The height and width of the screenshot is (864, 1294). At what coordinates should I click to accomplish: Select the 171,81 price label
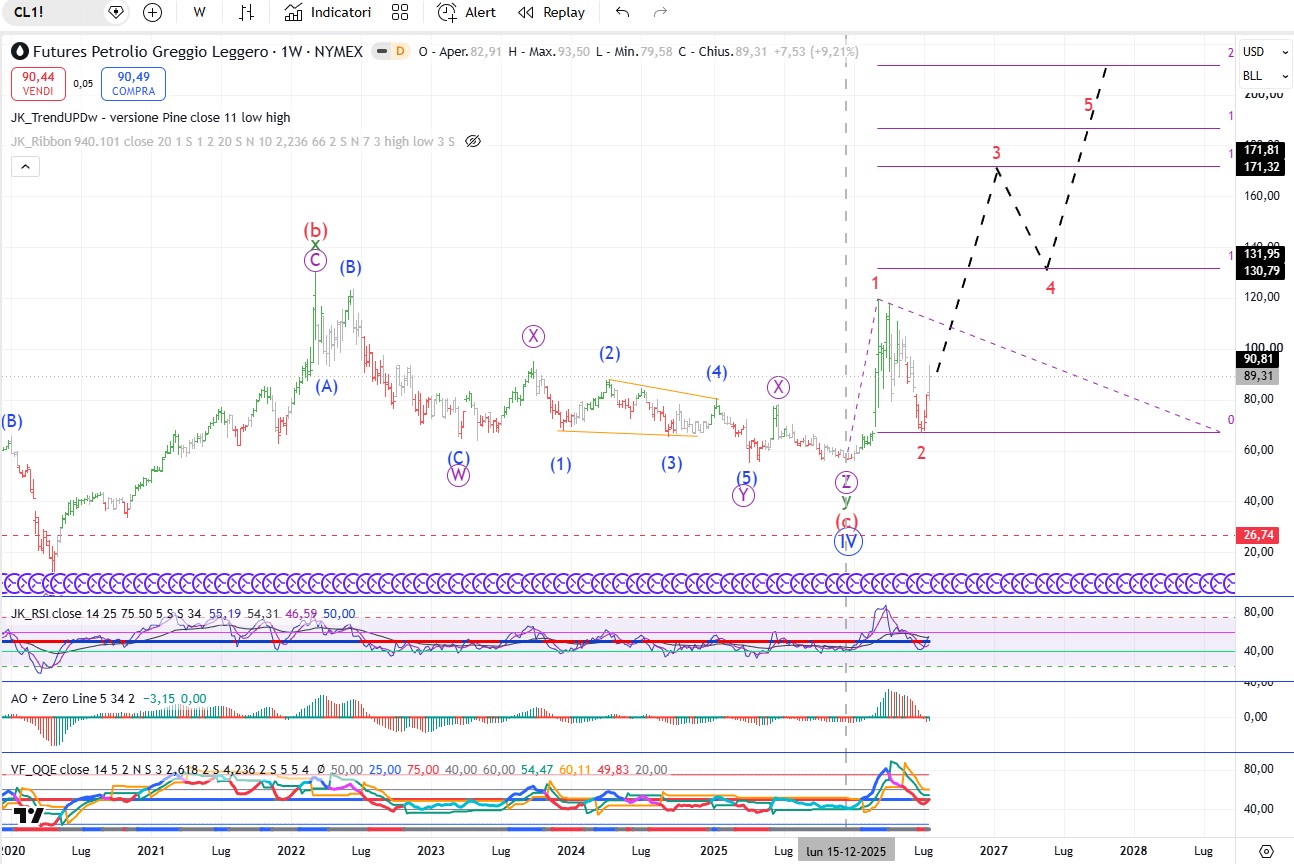(1260, 149)
